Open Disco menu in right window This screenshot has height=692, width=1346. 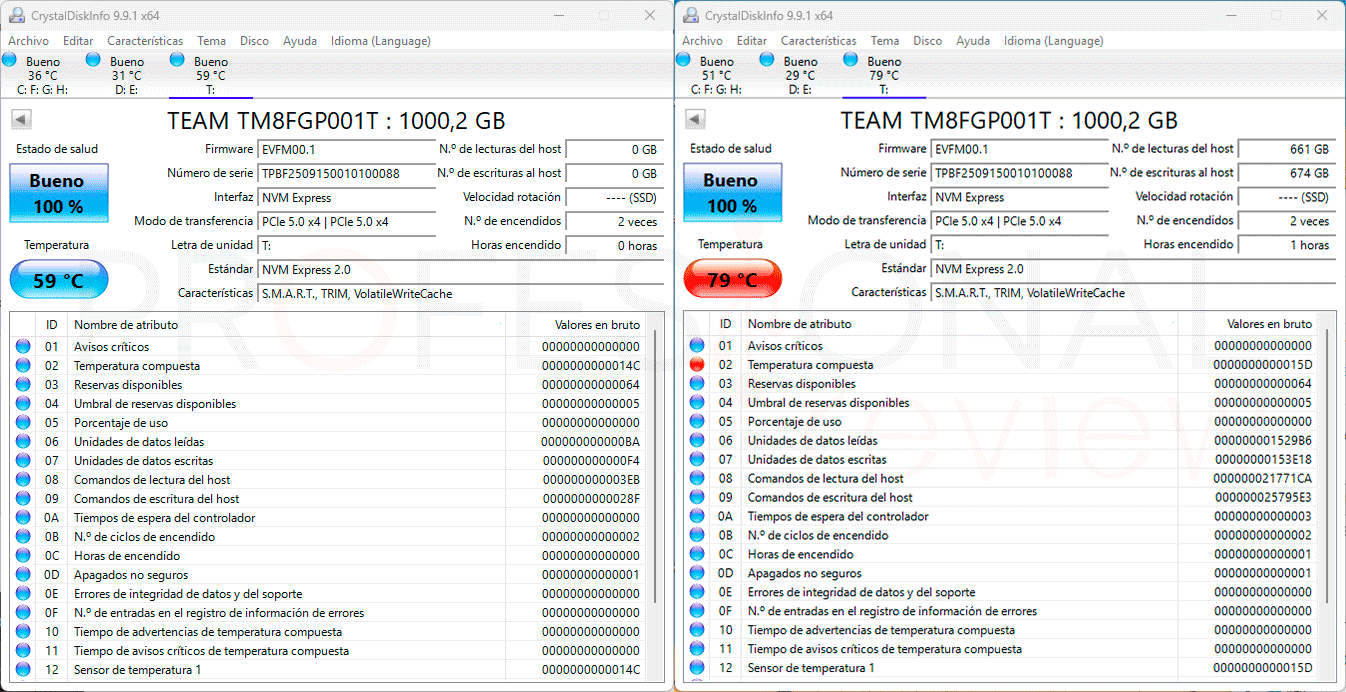(x=927, y=41)
